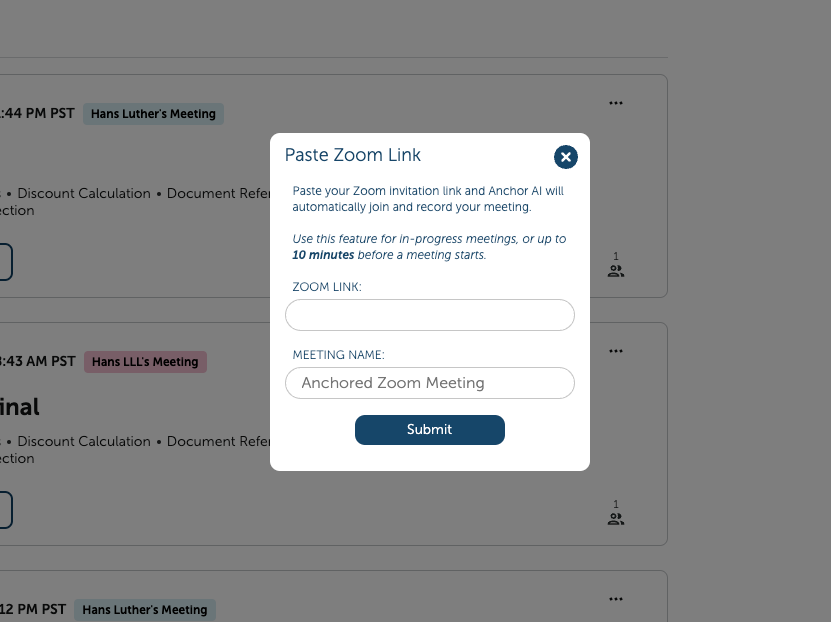Click the cut-off outlined button on 44 PM card
This screenshot has height=622, width=831.
5,262
